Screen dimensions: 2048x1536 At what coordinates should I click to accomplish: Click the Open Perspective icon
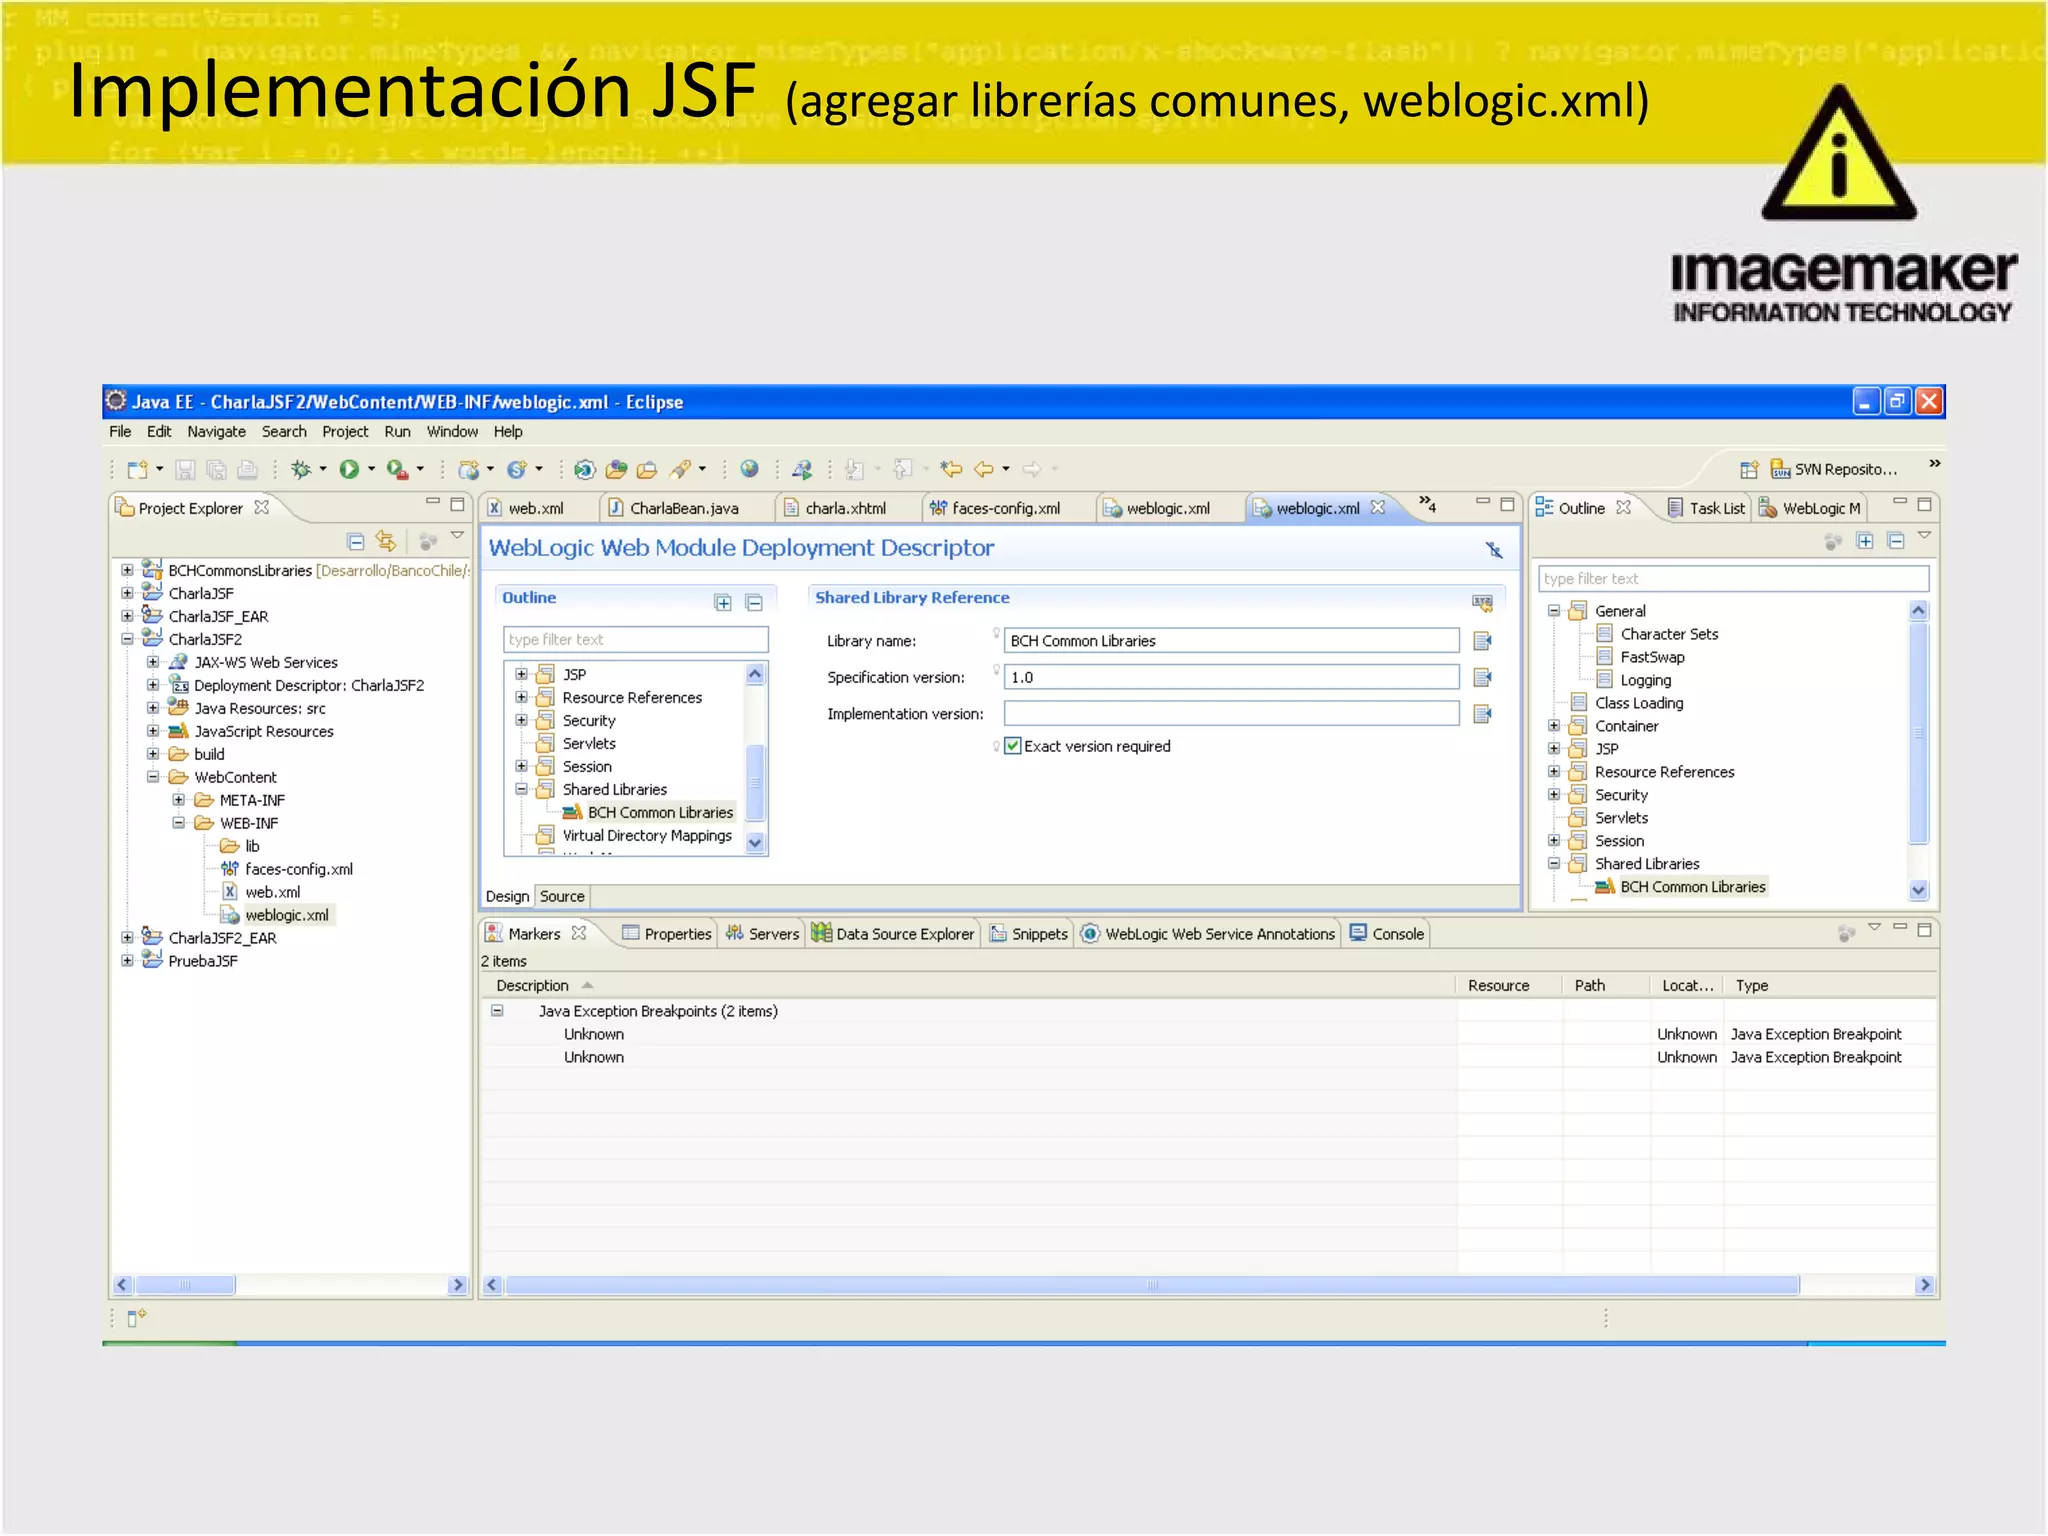pos(1749,469)
